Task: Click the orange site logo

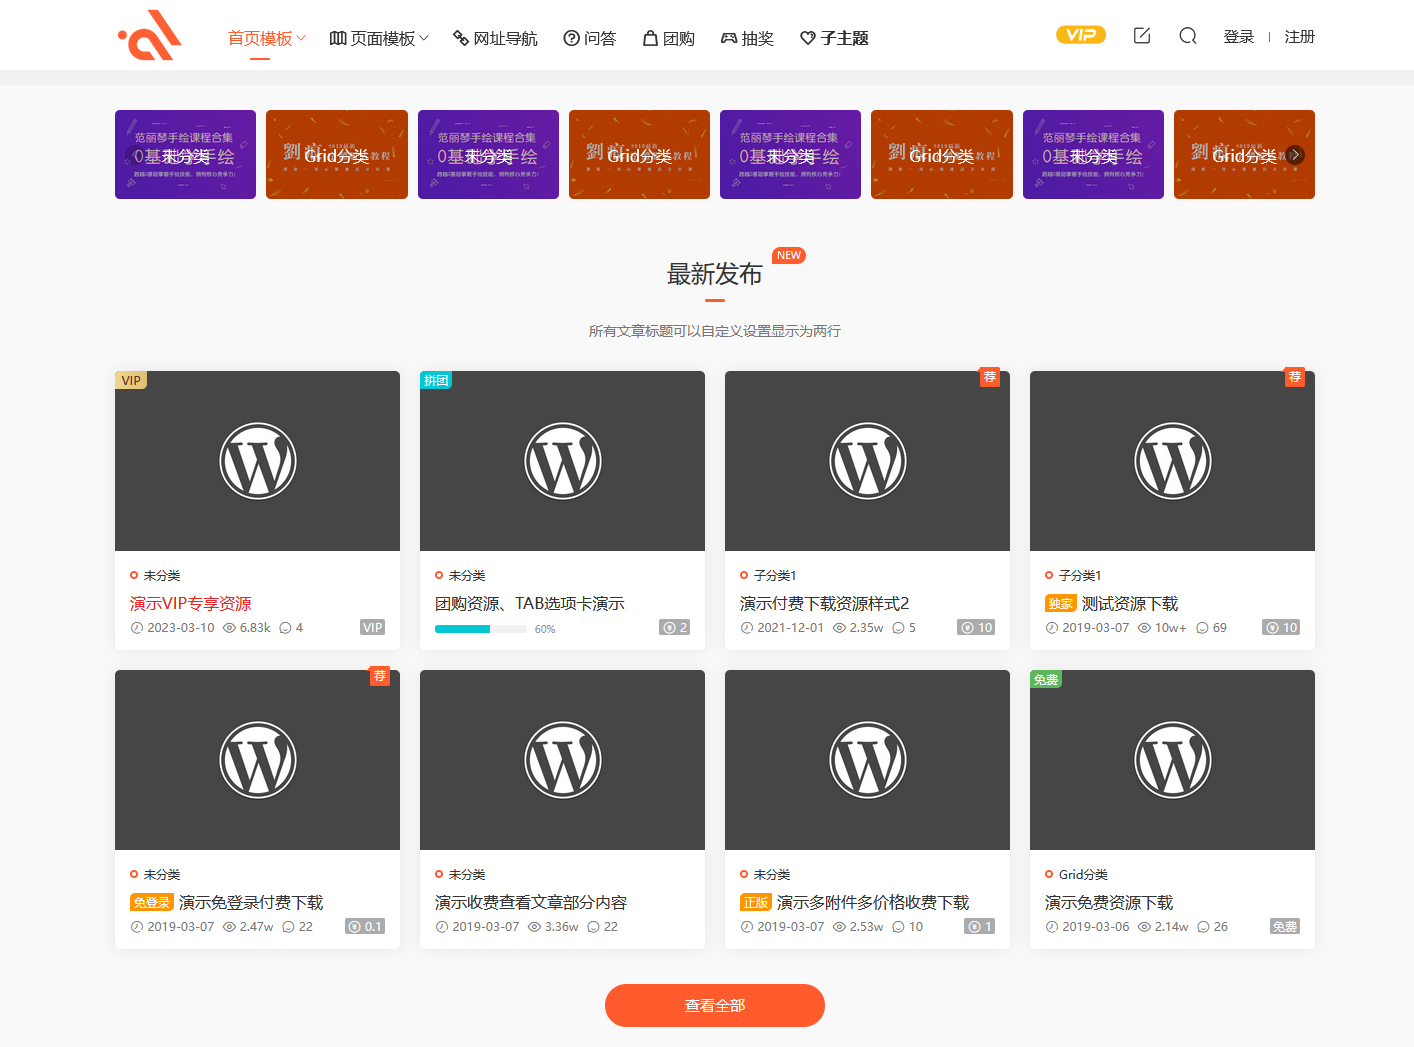Action: coord(150,36)
